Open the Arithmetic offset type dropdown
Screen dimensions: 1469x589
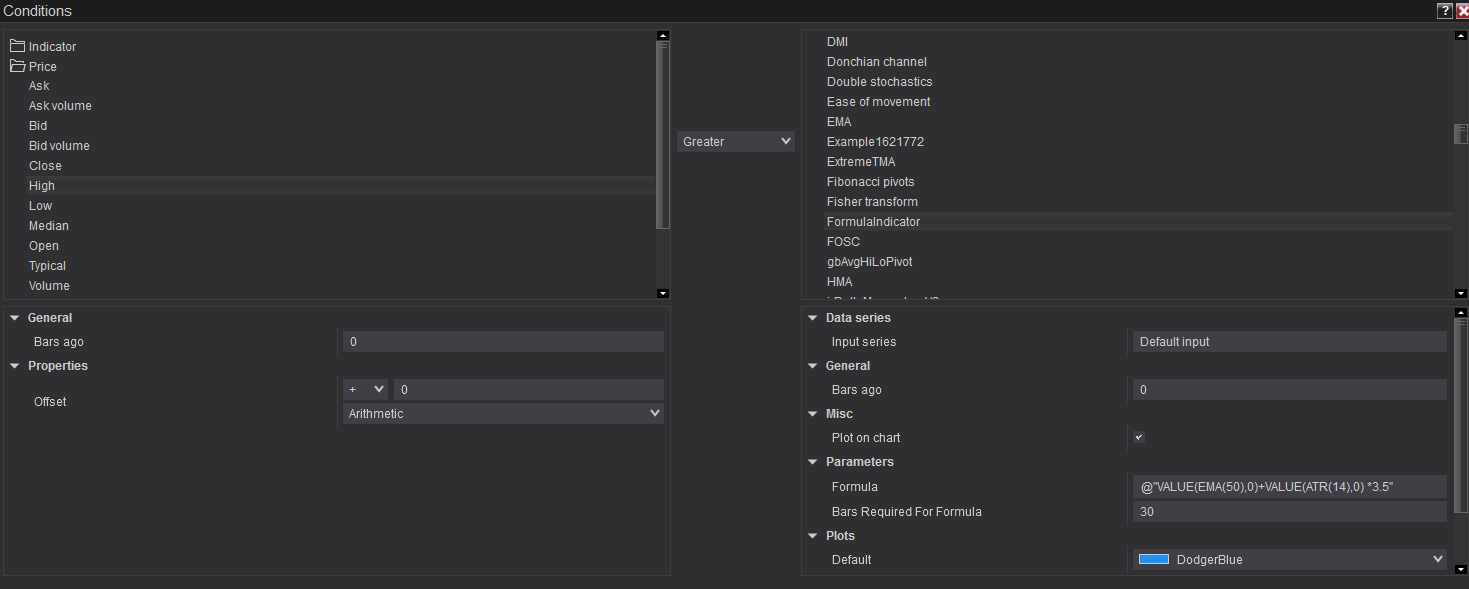503,413
